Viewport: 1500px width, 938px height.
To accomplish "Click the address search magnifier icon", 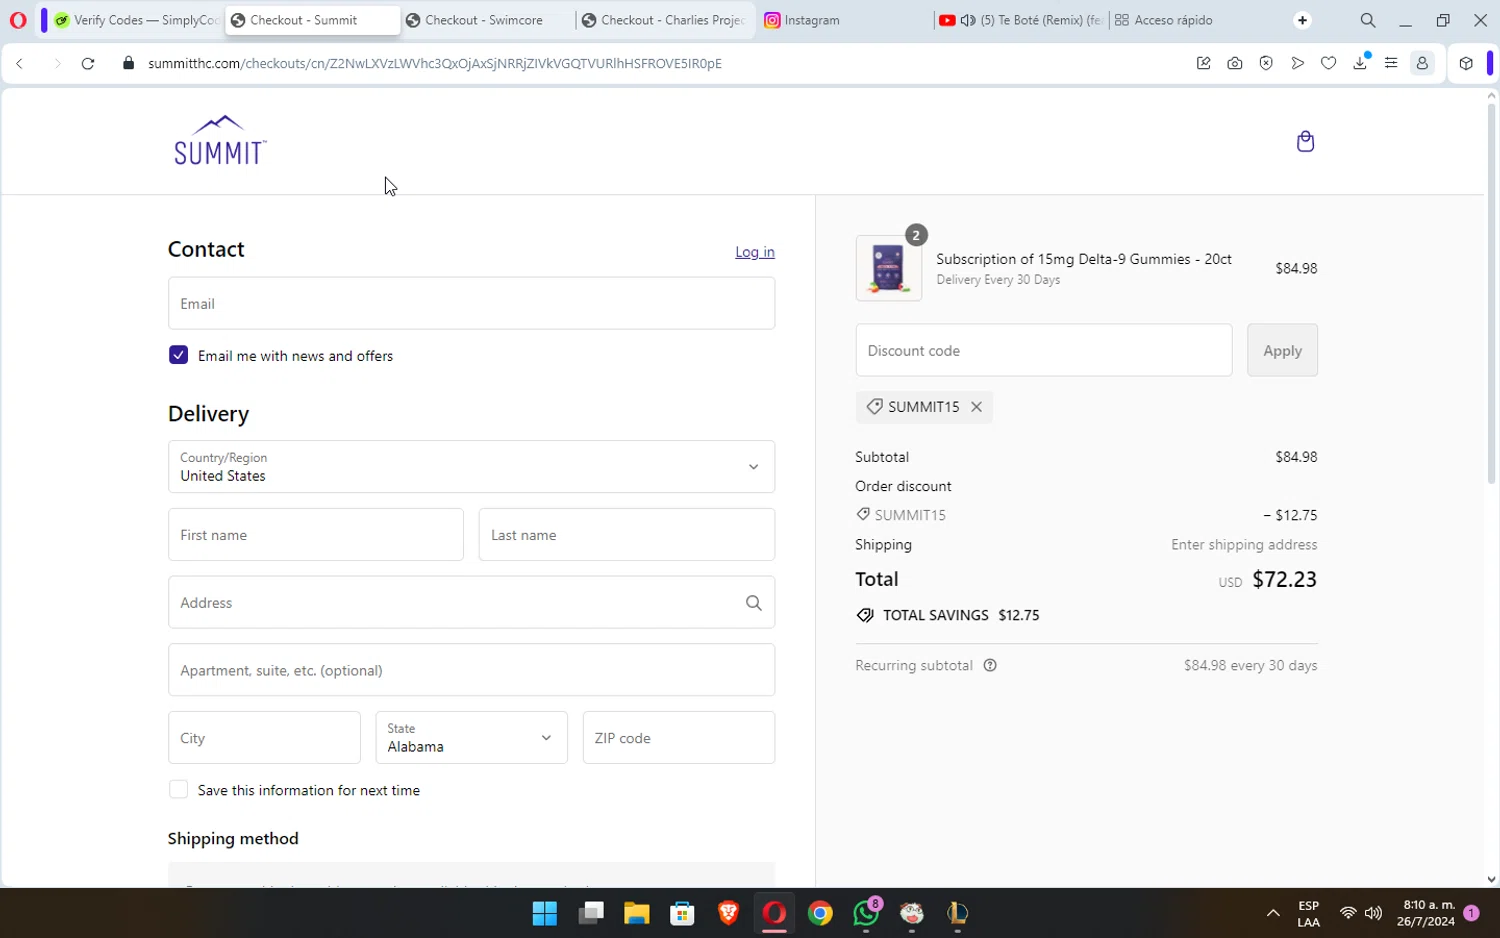I will click(753, 603).
